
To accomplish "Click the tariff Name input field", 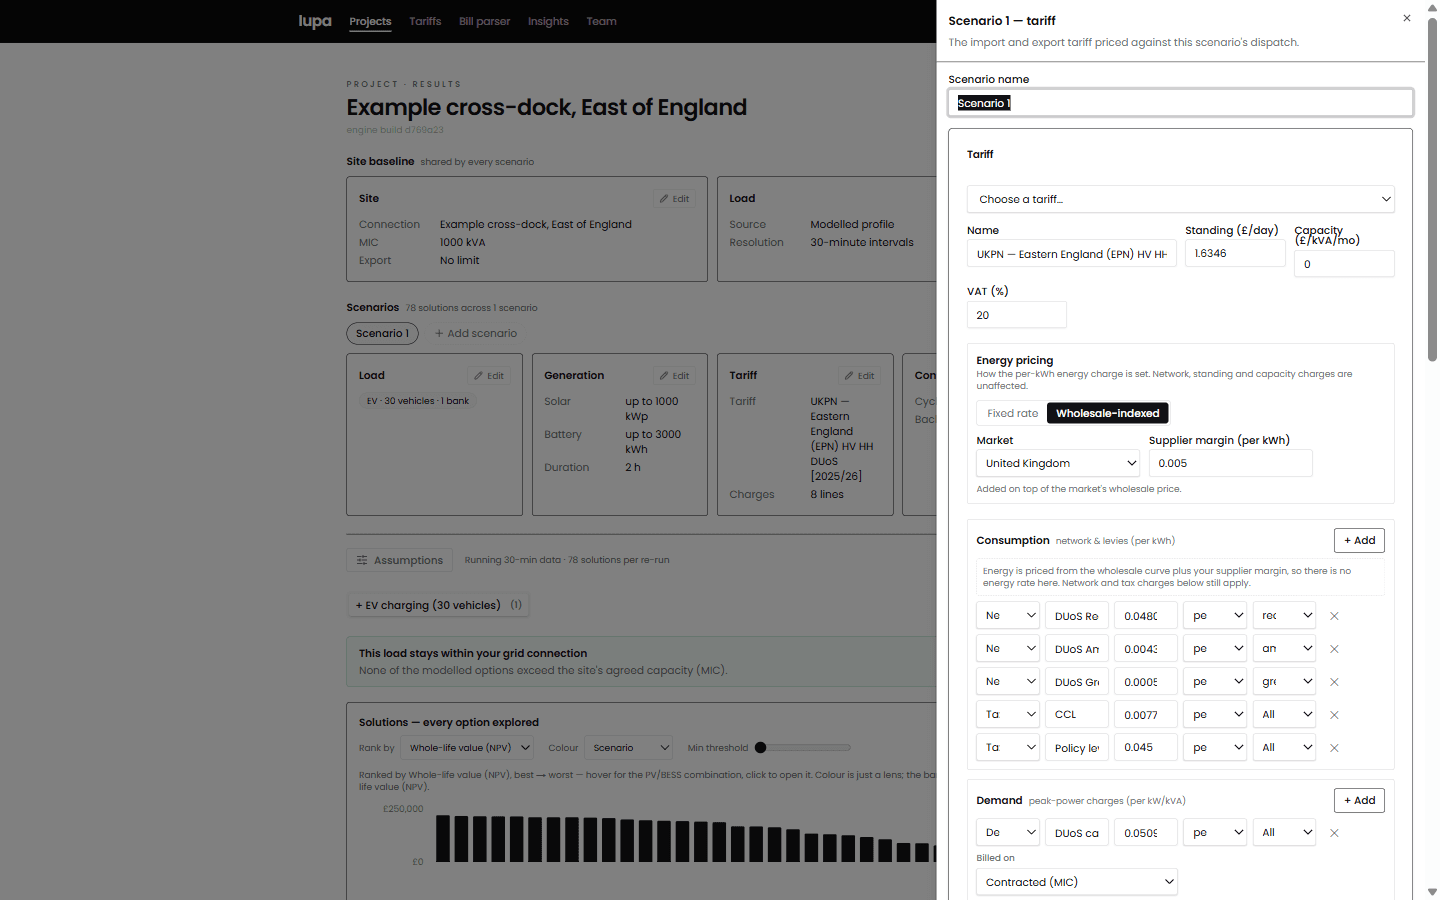I will [x=1072, y=254].
